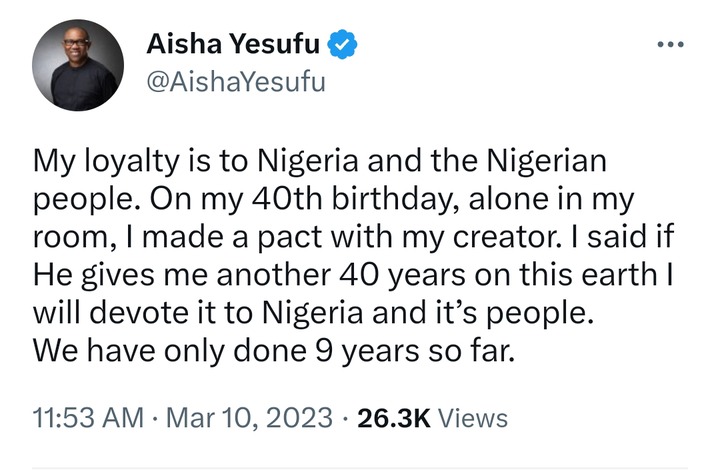Open Aisha Yesufu display name profile link
The height and width of the screenshot is (476, 720).
click(233, 44)
